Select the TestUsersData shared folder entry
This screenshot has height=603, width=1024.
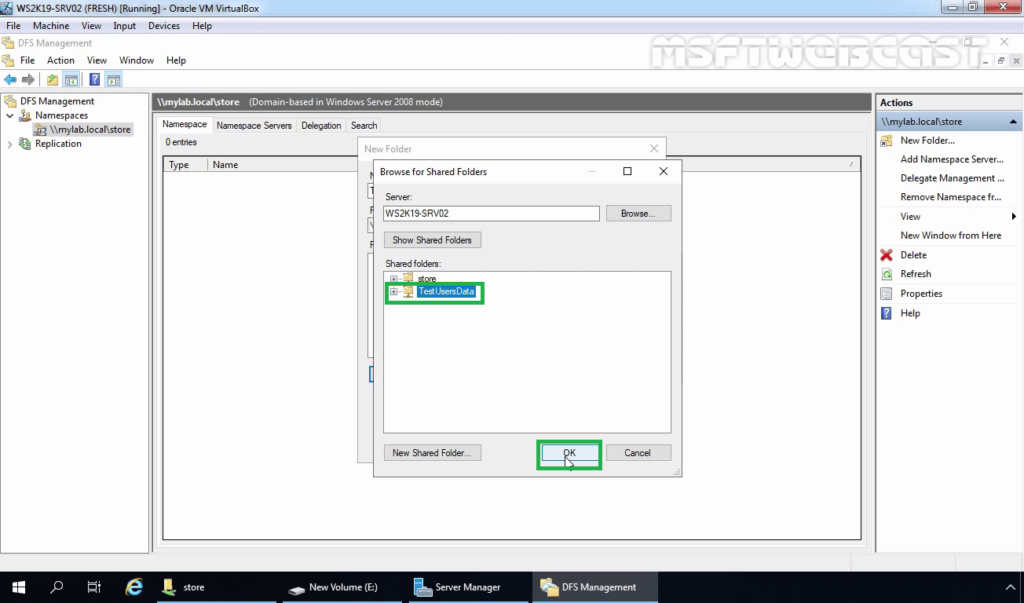(x=446, y=291)
